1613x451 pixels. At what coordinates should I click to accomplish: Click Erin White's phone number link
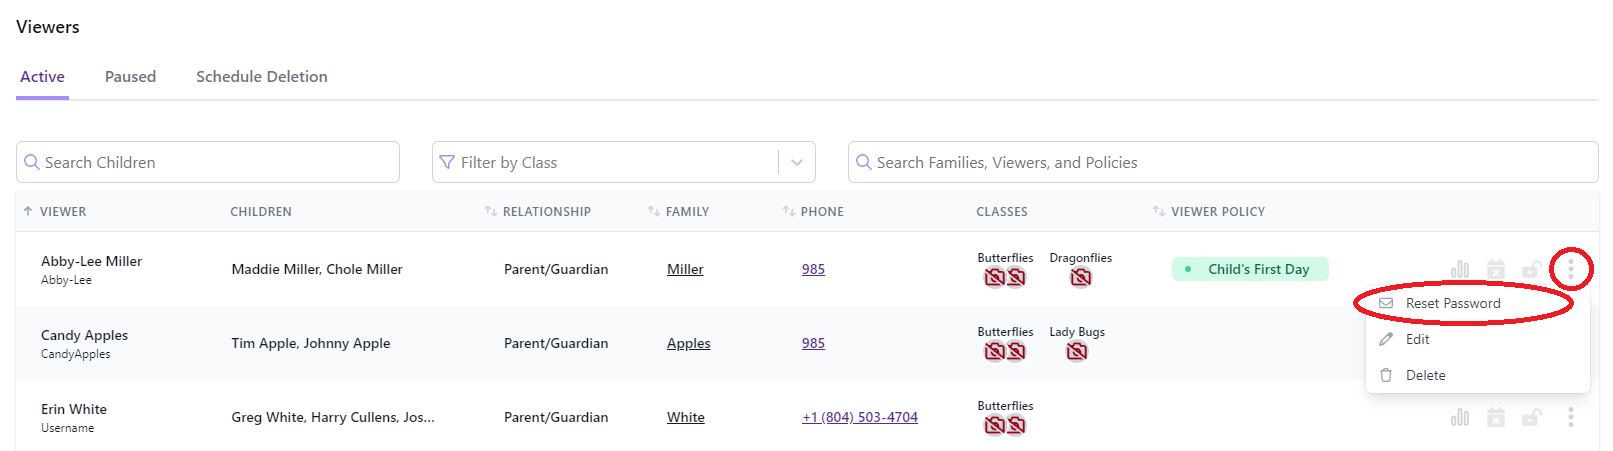click(x=860, y=417)
